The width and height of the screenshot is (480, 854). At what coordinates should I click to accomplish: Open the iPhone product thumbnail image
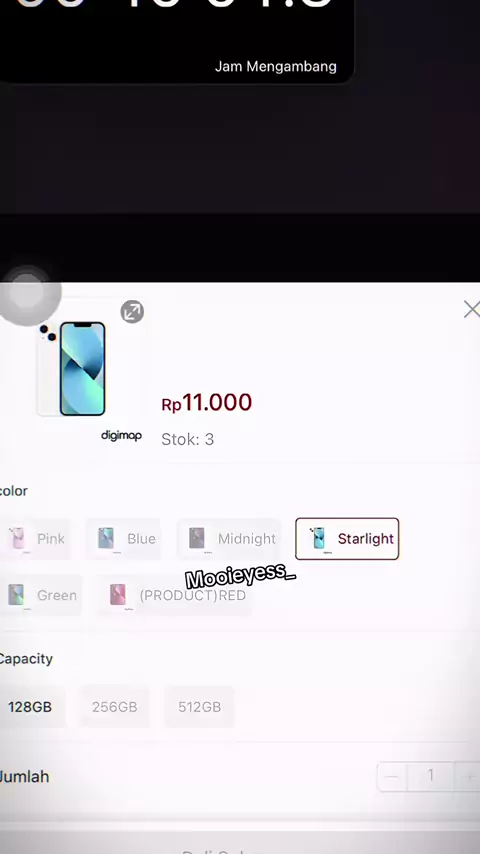(72, 369)
